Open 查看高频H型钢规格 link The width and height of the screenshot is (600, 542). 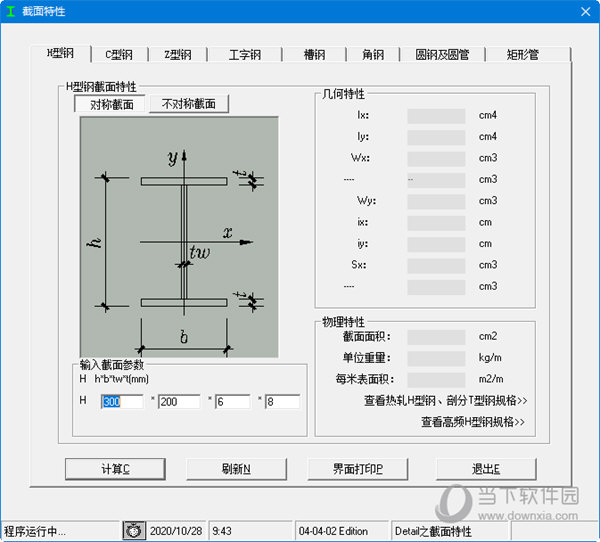click(473, 422)
